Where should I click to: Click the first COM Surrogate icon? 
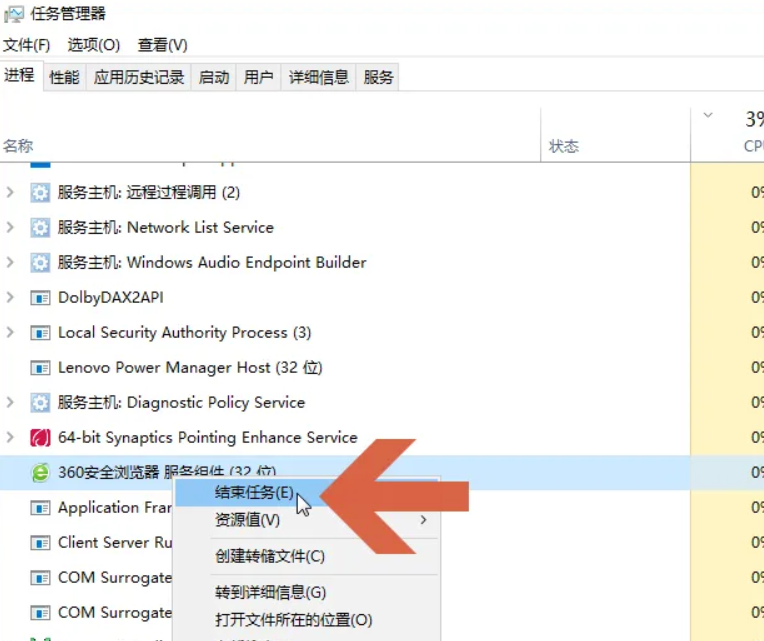pyautogui.click(x=40, y=578)
